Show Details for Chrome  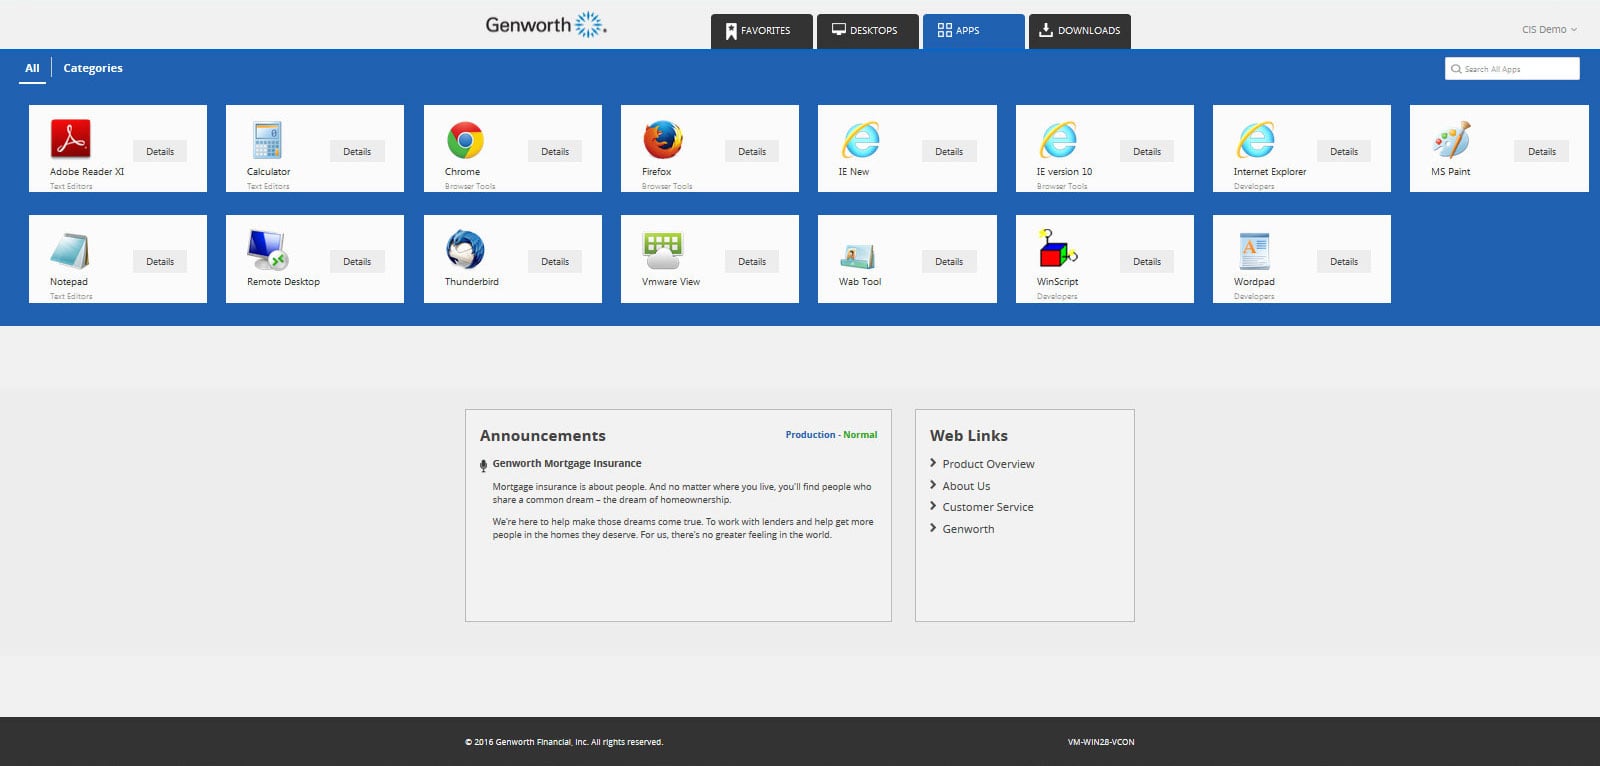pyautogui.click(x=555, y=152)
